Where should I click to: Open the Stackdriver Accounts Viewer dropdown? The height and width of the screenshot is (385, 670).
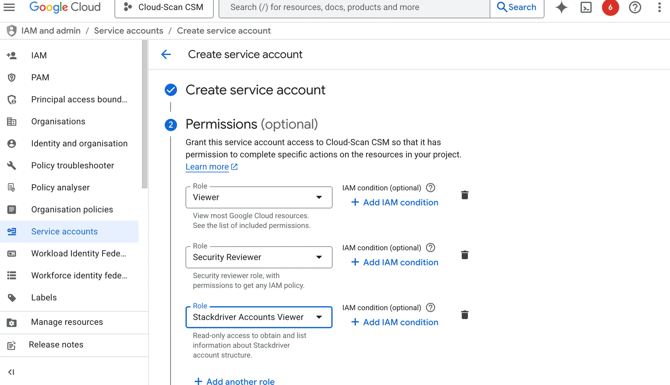[x=259, y=317]
